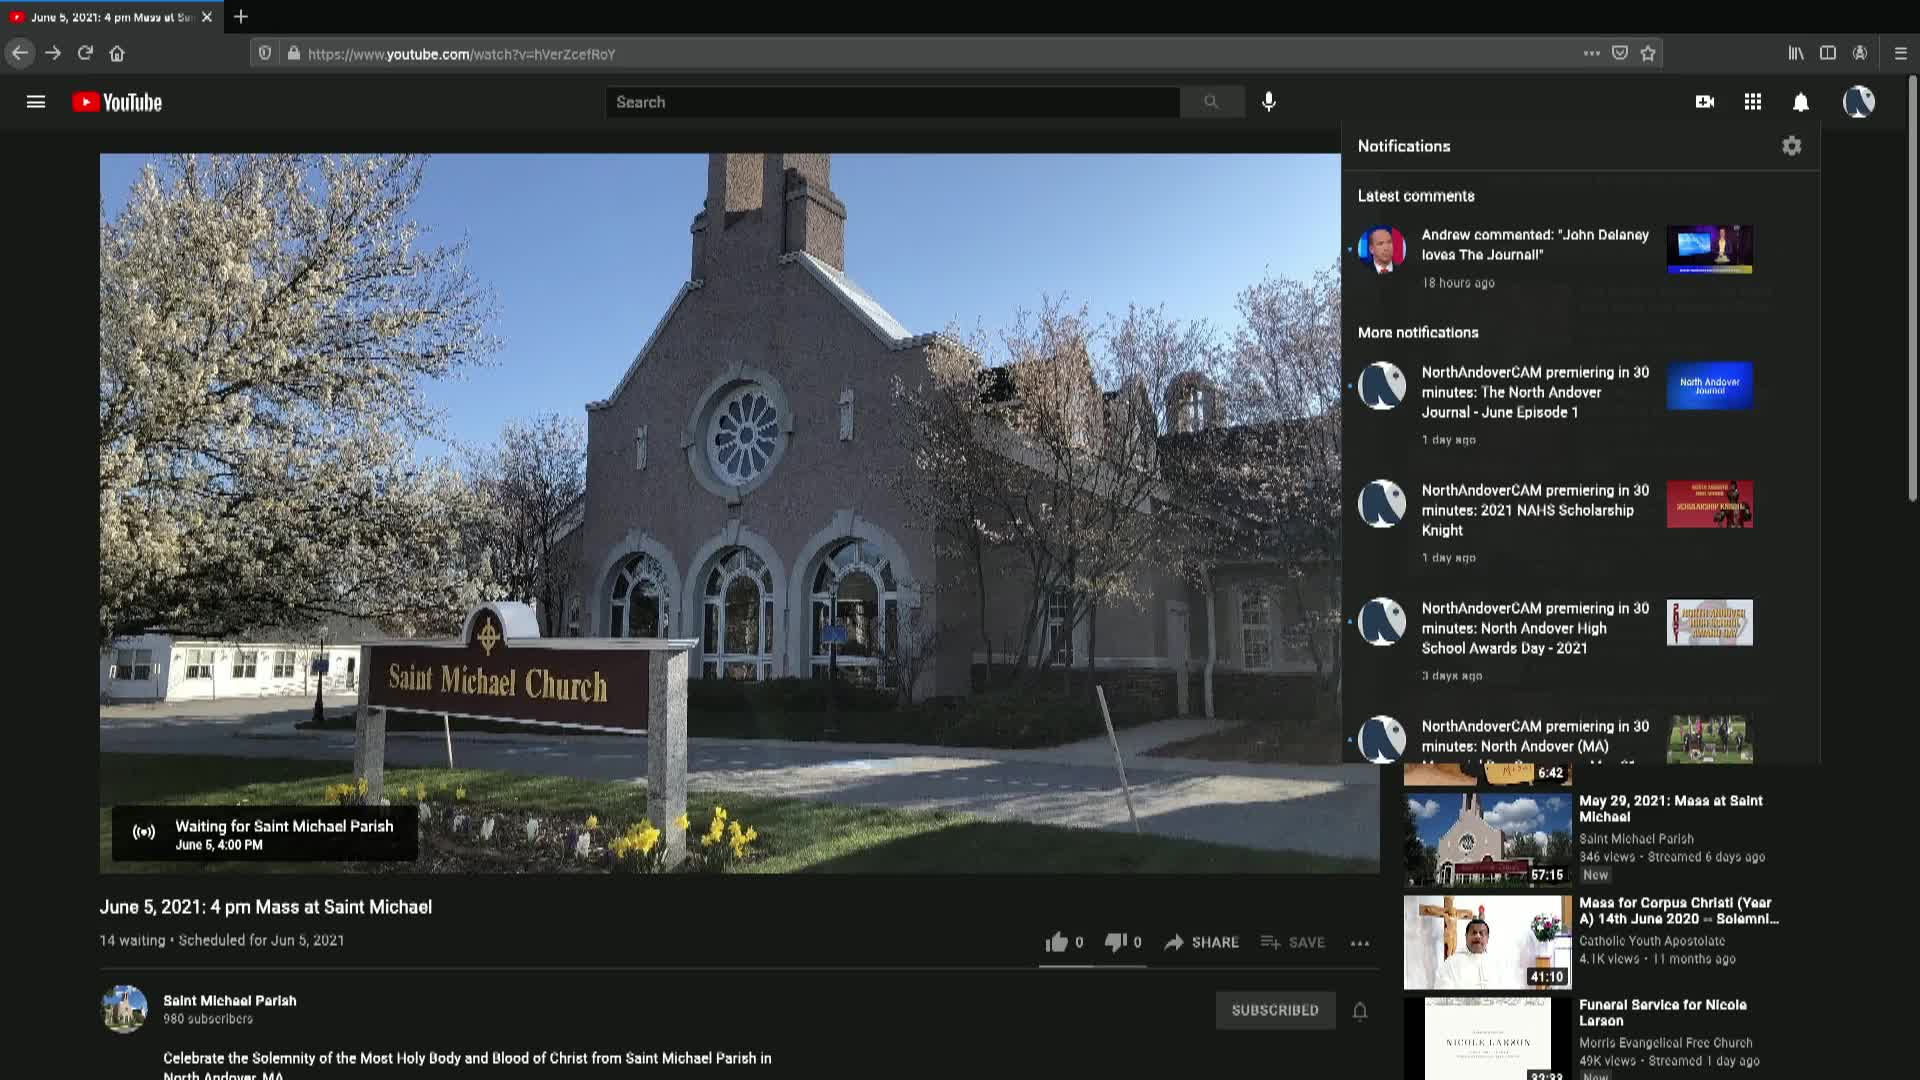Click the Scholarship Knight notification thumbnail

[x=1709, y=504]
